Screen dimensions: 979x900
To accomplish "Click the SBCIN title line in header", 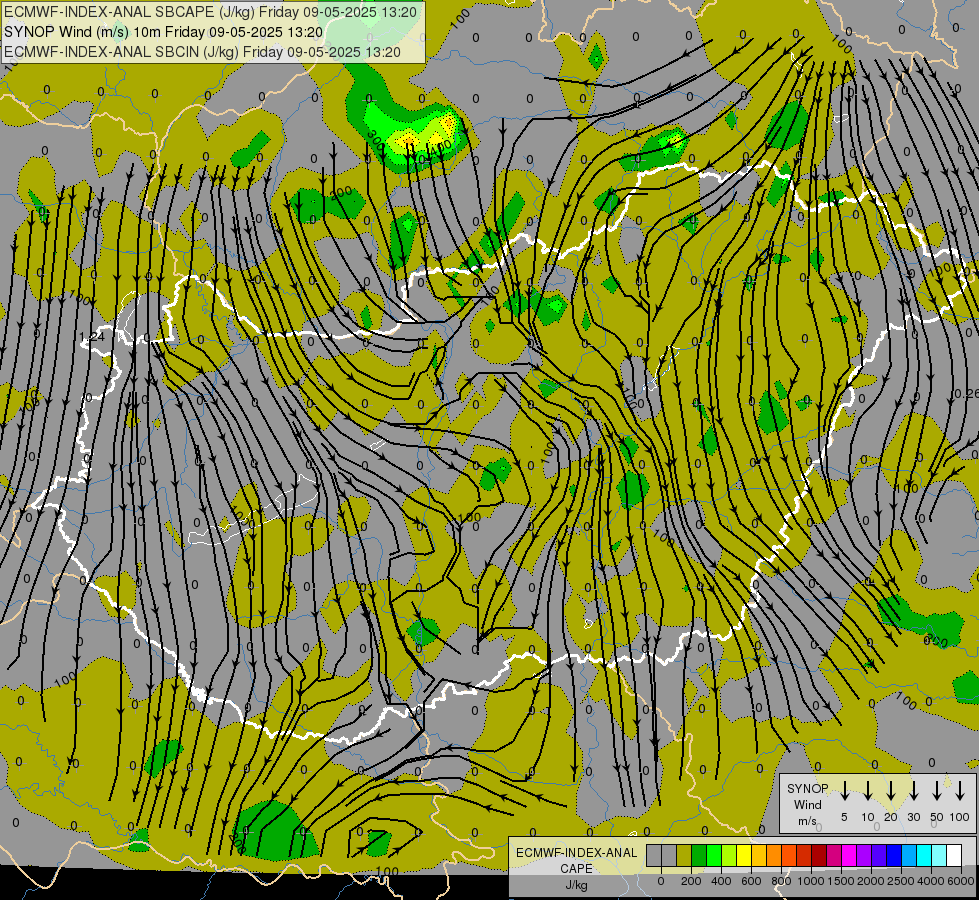I will click(202, 52).
